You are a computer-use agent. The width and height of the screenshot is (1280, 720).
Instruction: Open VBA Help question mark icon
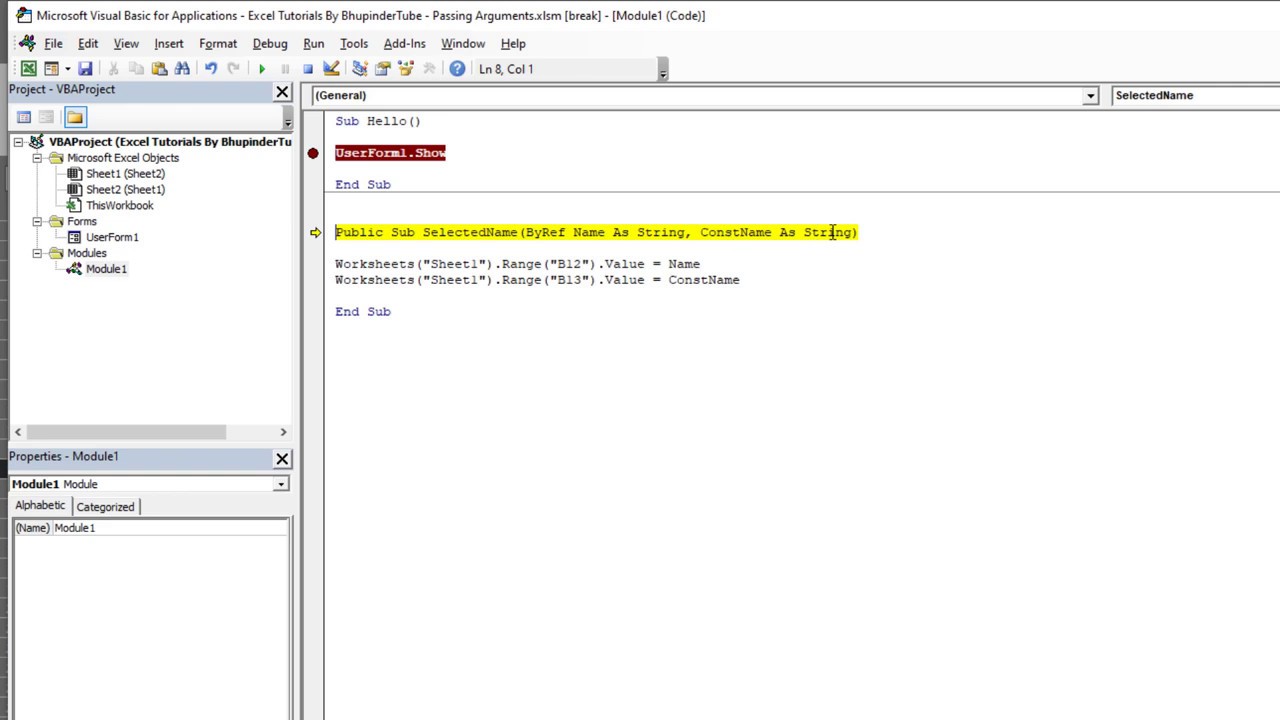pyautogui.click(x=457, y=69)
